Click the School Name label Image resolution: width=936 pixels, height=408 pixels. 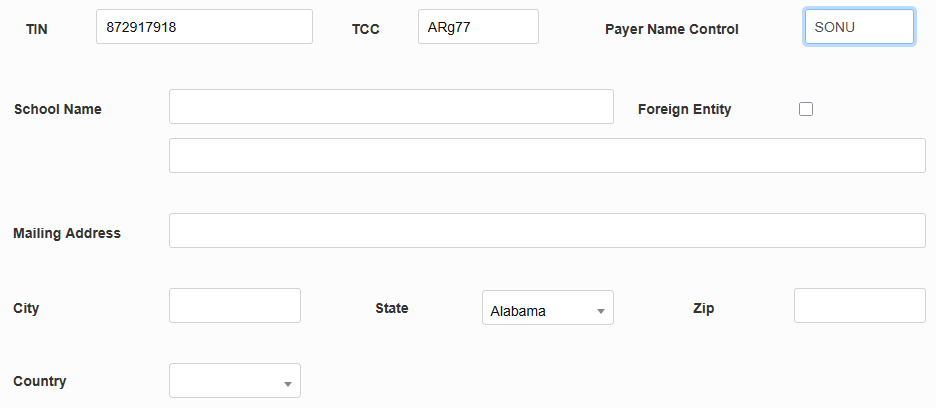pos(58,109)
